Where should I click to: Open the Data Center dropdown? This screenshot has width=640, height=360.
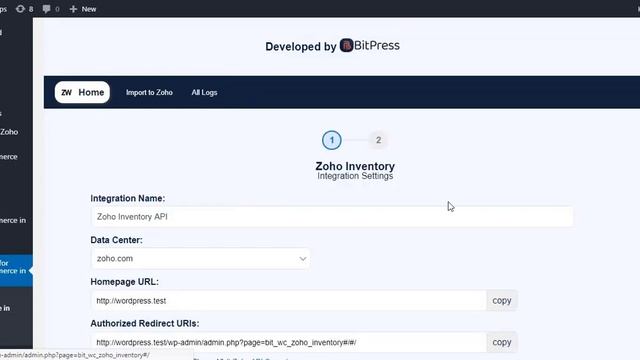pos(200,258)
